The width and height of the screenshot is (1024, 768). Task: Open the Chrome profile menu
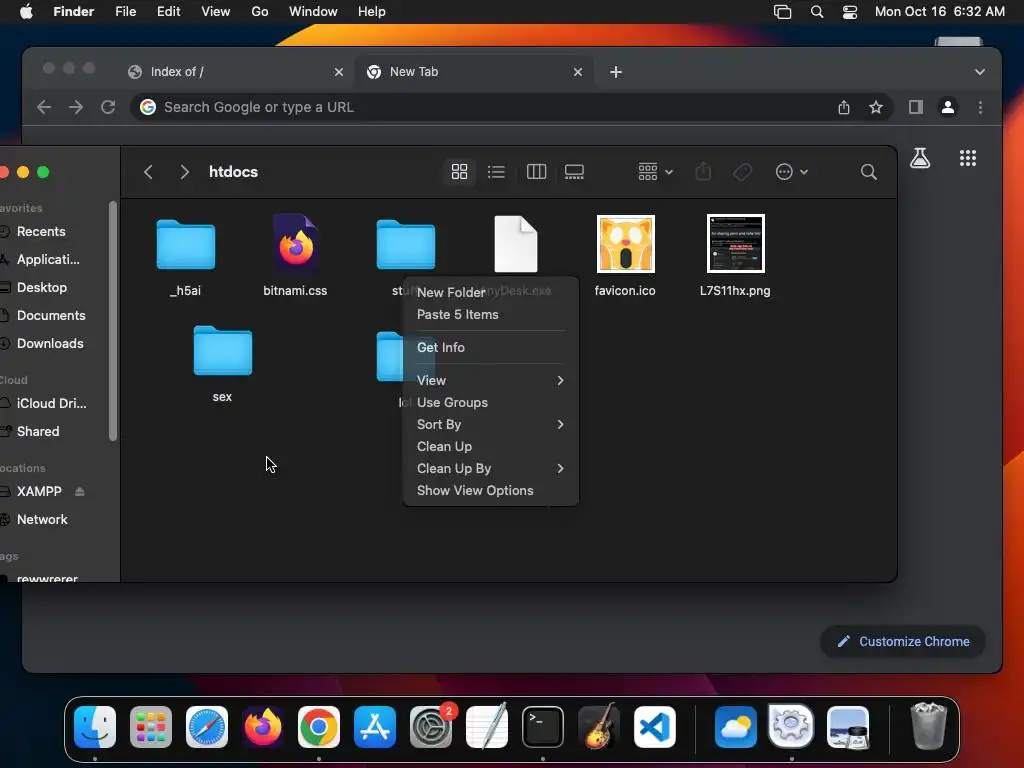(x=948, y=107)
